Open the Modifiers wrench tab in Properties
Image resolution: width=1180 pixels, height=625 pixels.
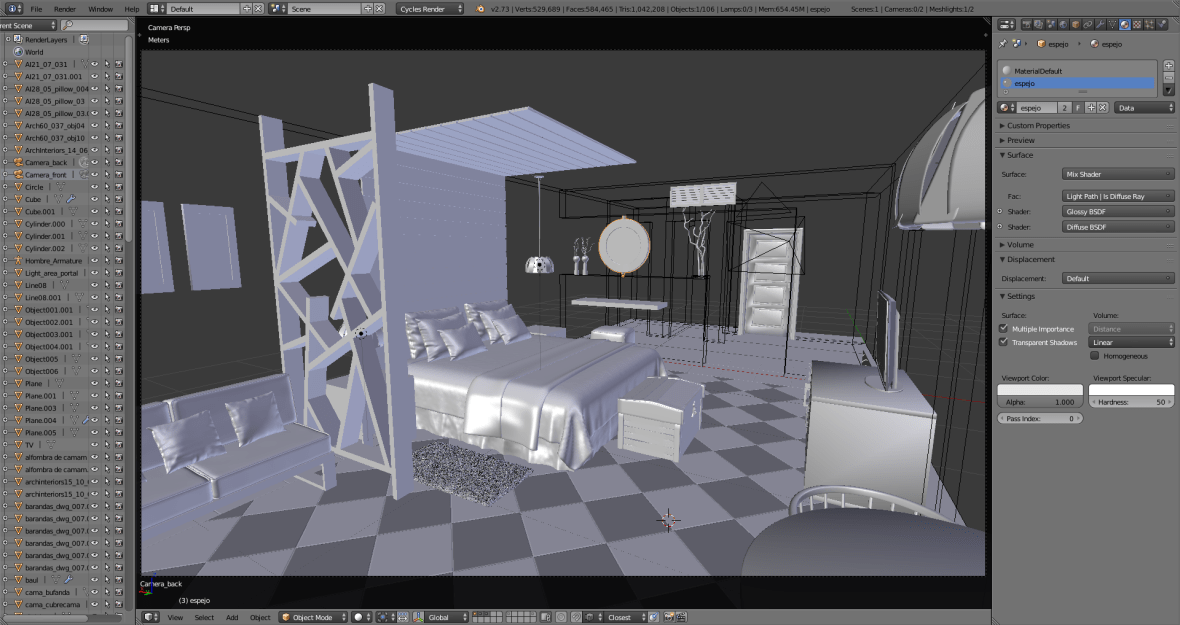point(1099,25)
